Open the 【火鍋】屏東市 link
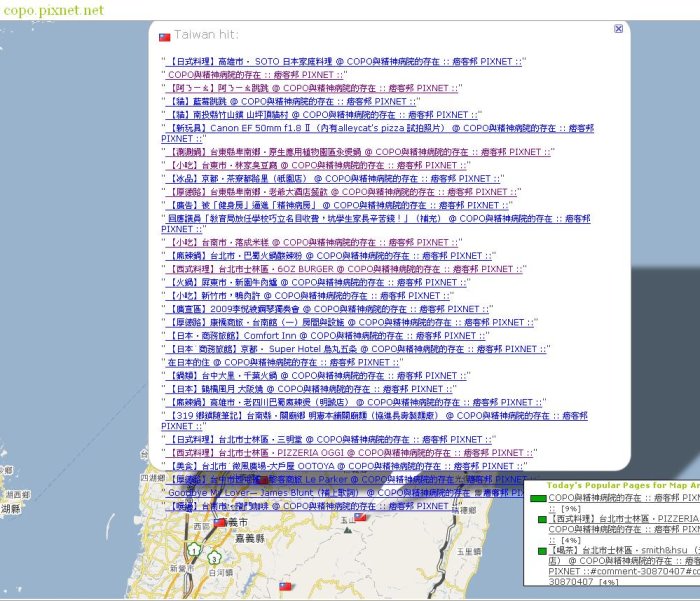This screenshot has height=601, width=700. [316, 283]
